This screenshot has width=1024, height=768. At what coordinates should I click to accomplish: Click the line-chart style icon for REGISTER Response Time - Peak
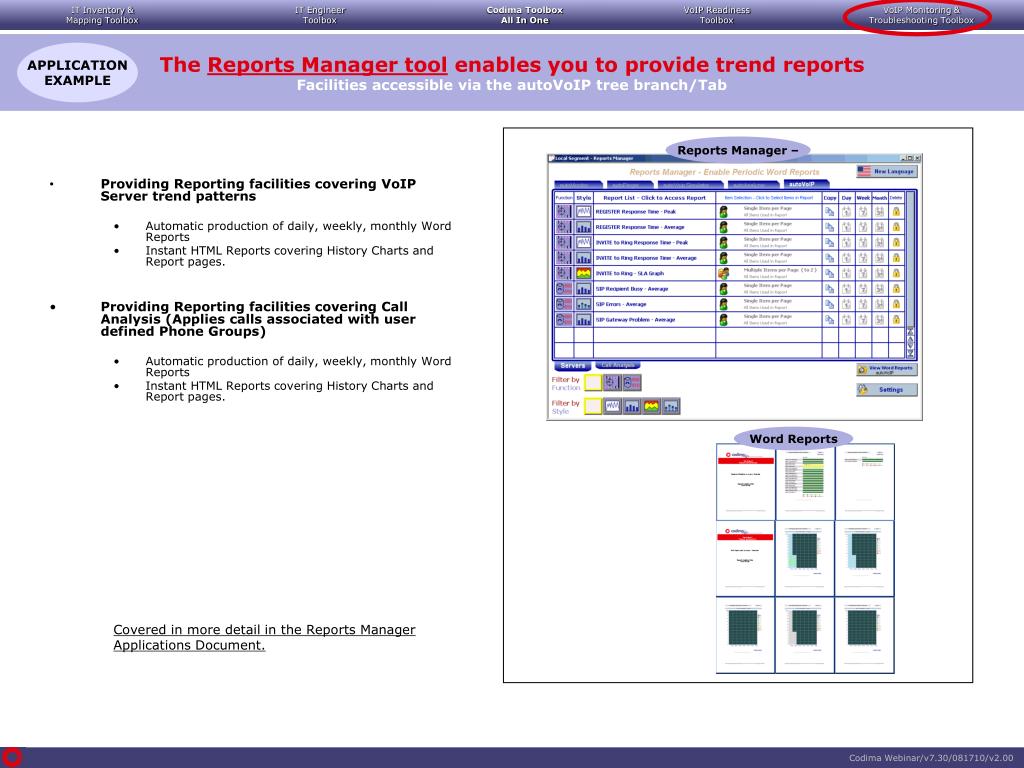pyautogui.click(x=583, y=212)
